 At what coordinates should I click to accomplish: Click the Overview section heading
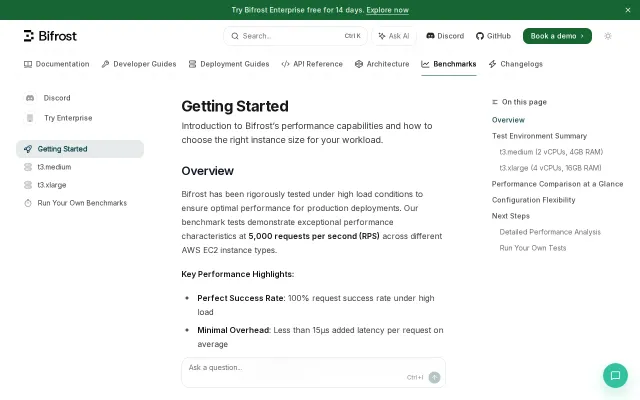(207, 171)
